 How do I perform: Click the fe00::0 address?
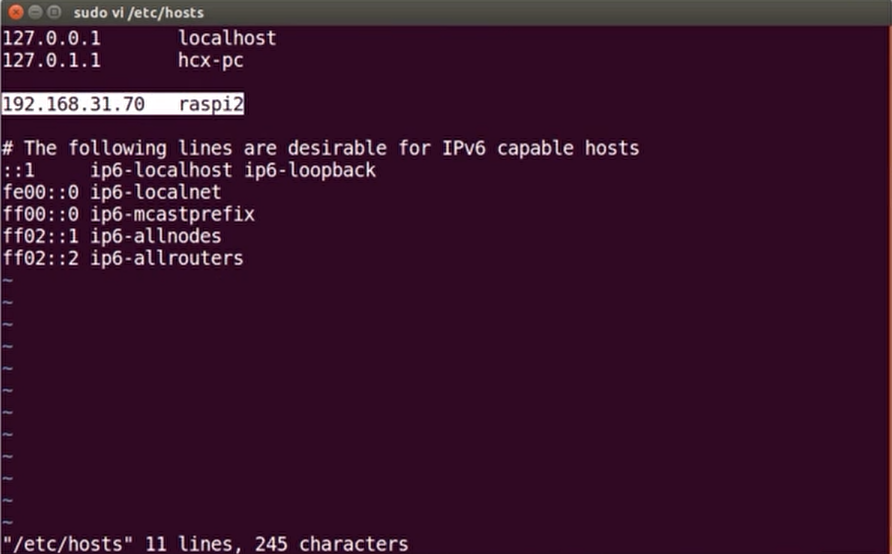40,192
